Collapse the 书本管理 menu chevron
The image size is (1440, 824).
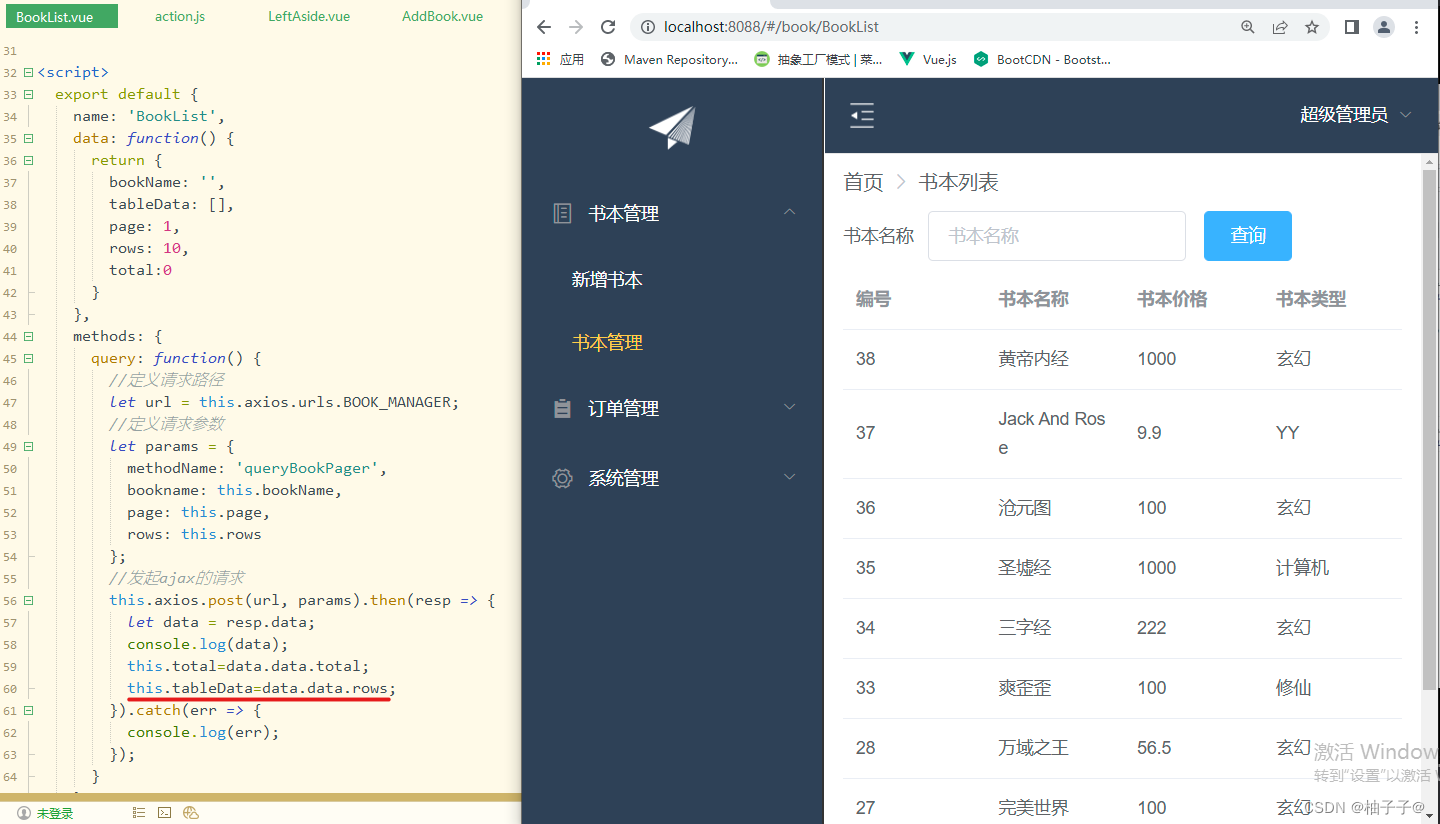[x=790, y=212]
